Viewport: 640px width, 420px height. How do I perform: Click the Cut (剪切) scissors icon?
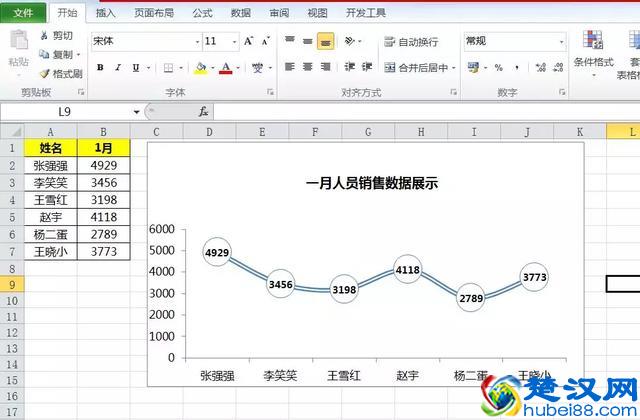tap(44, 36)
